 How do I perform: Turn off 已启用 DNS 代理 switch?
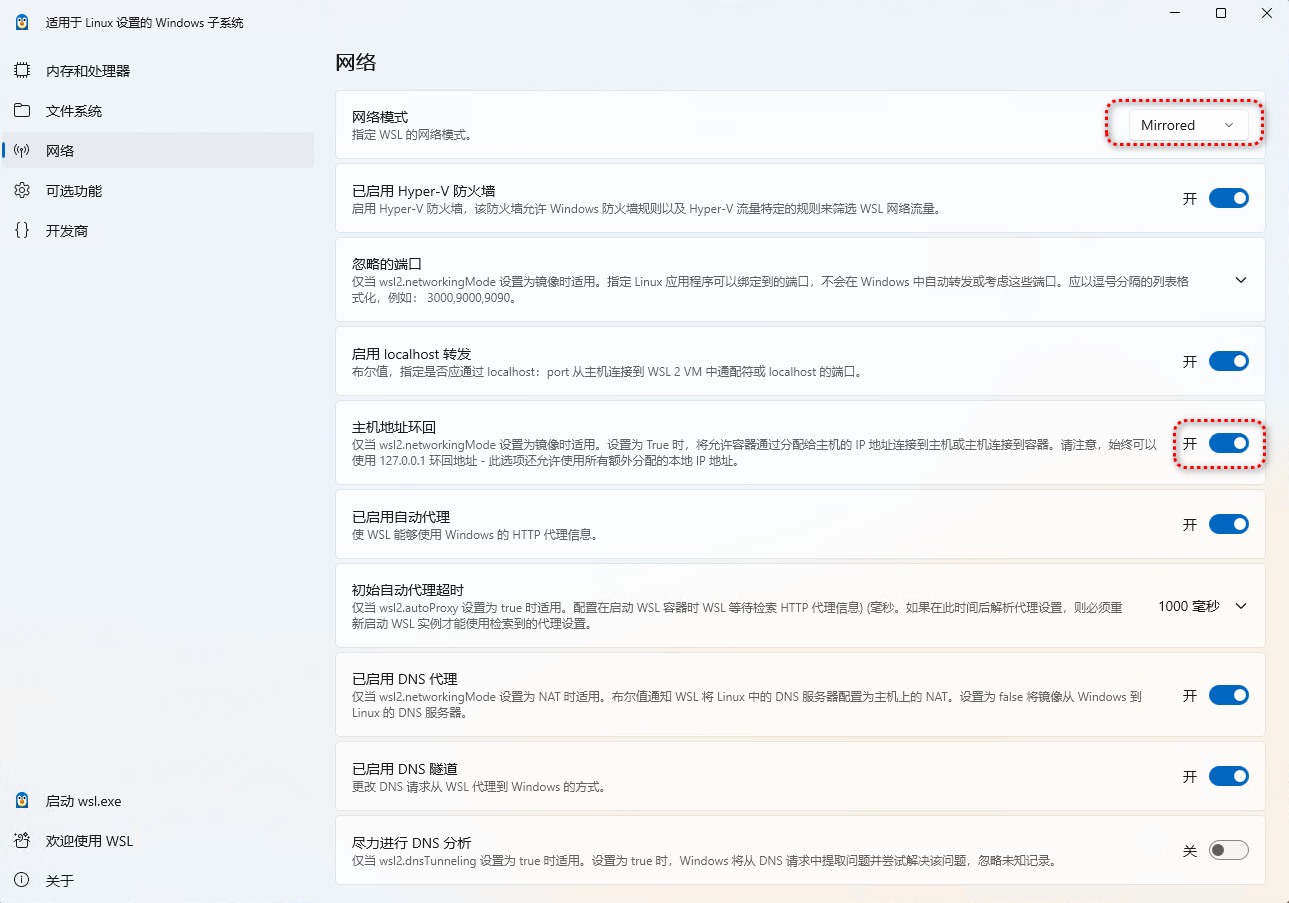click(1229, 695)
